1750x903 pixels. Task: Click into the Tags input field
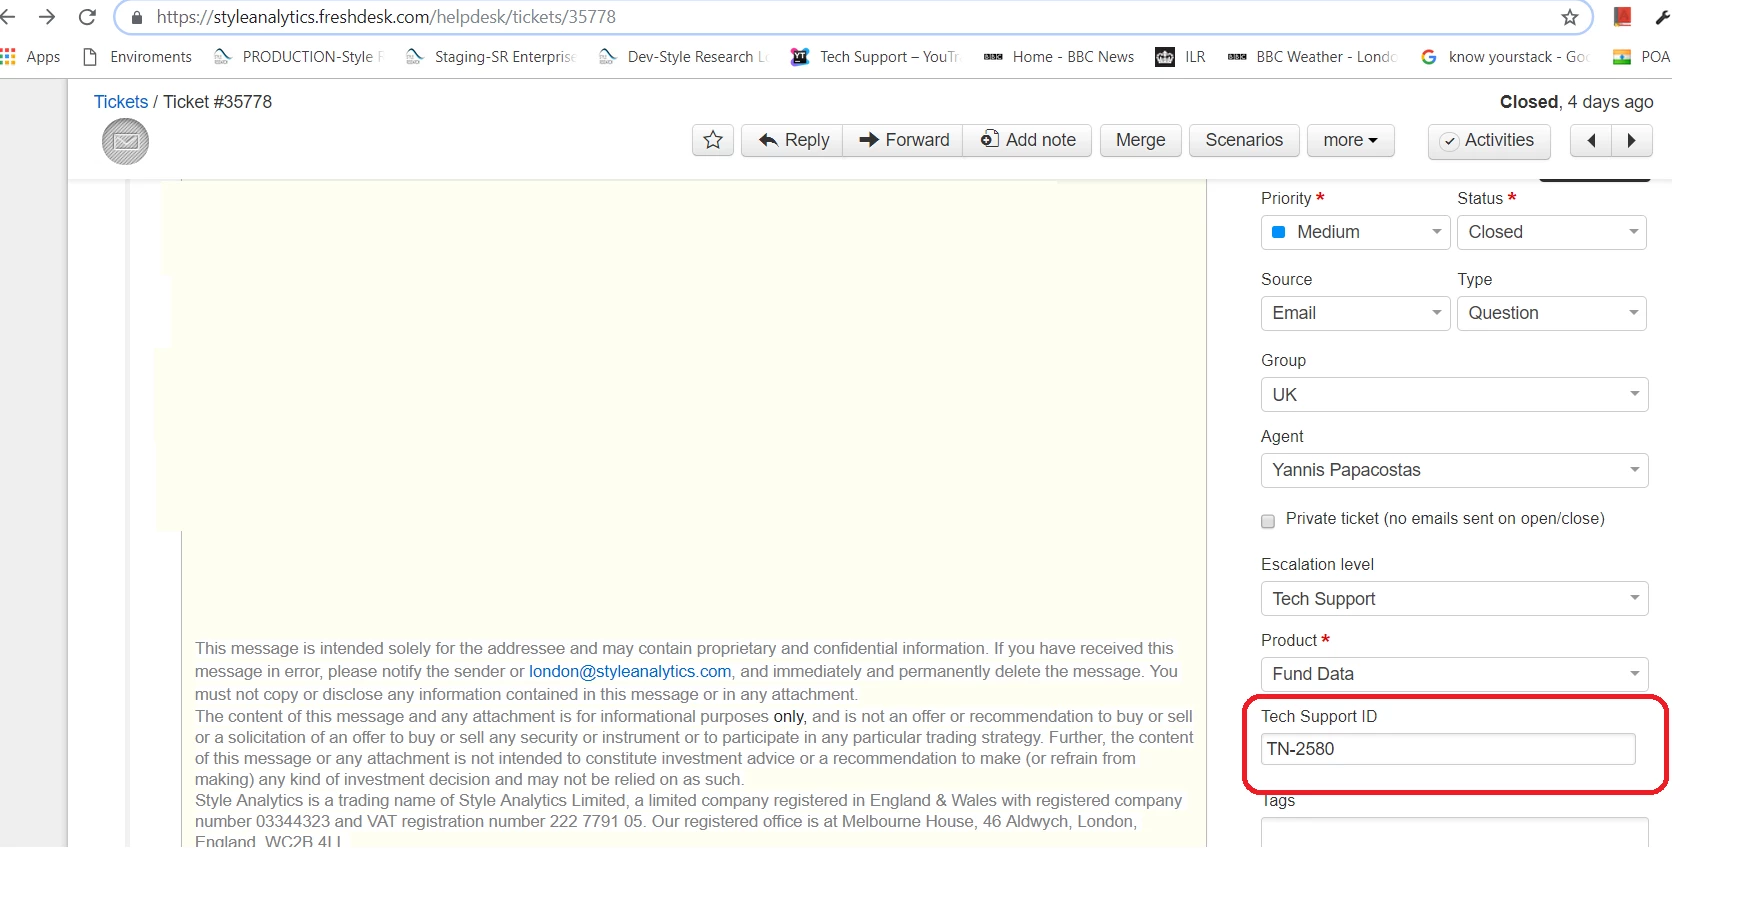click(1454, 833)
